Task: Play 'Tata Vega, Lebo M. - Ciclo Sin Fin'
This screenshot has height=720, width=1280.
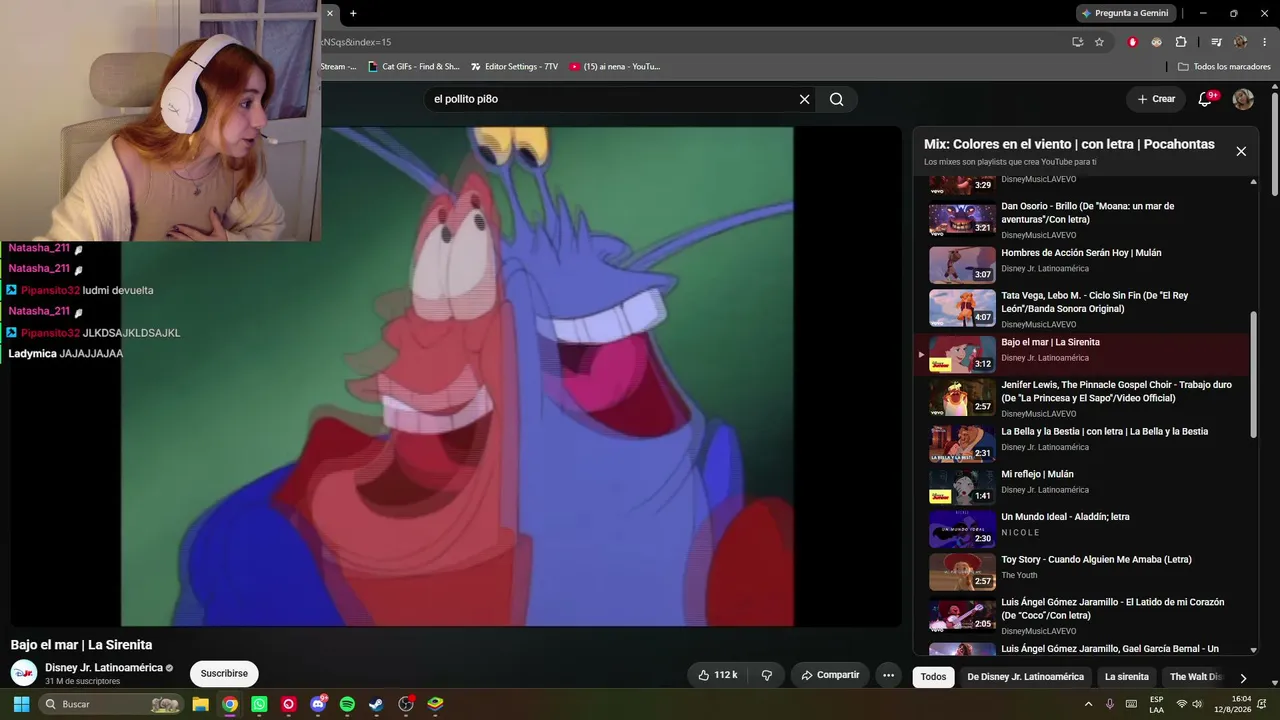Action: [x=1084, y=308]
